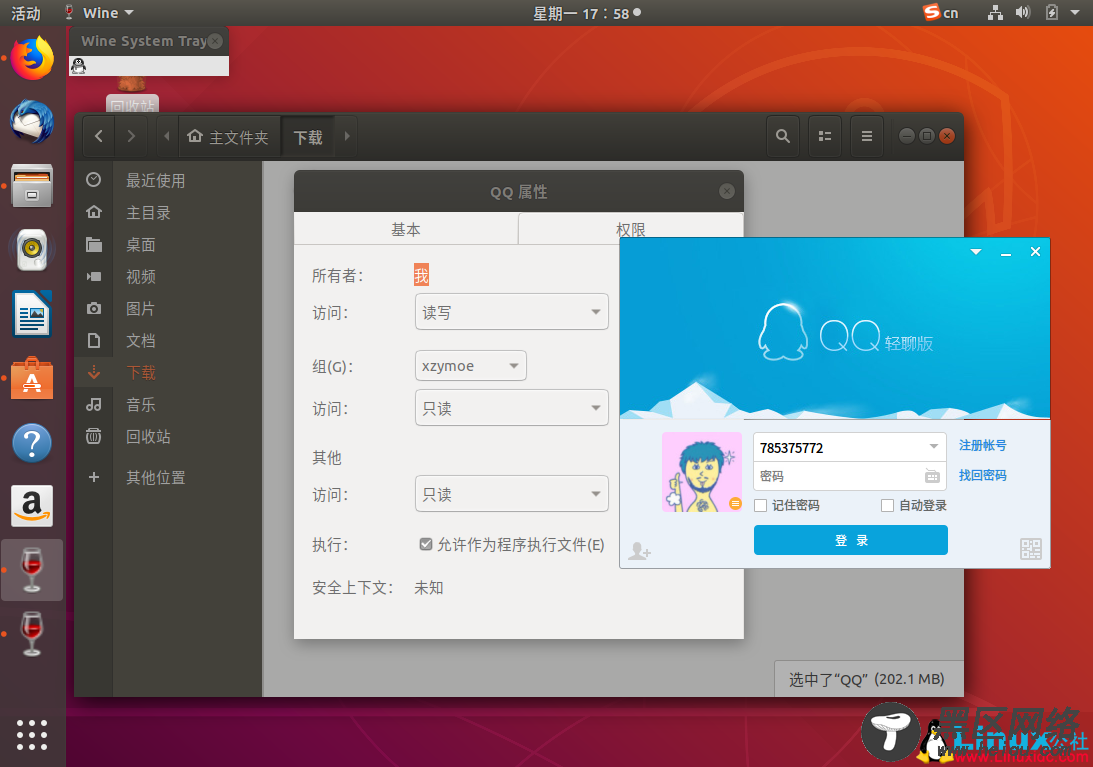Launch Thunderbird mail from the dock
The image size is (1093, 767).
32,122
